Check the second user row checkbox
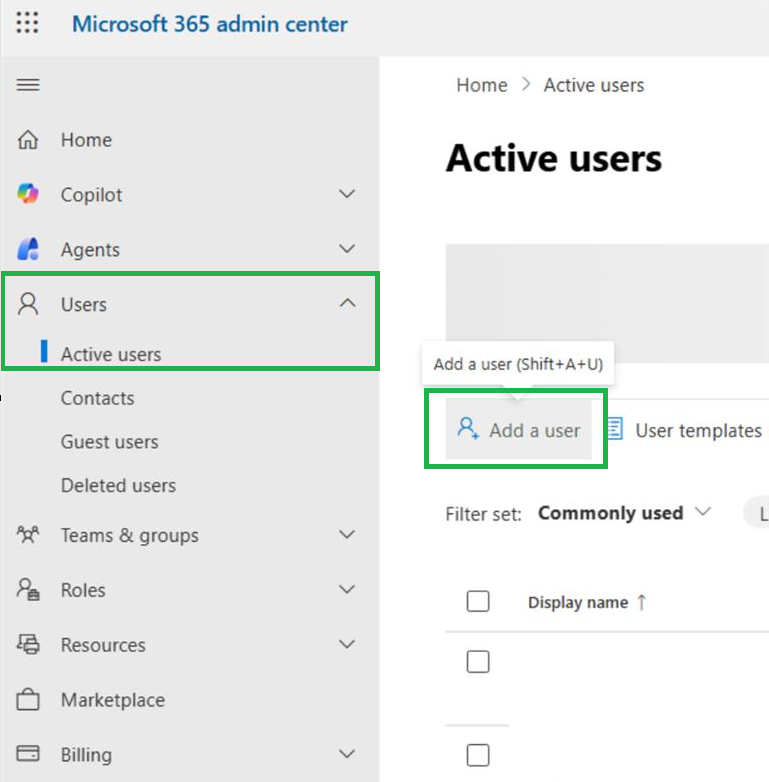769x782 pixels. [x=478, y=755]
